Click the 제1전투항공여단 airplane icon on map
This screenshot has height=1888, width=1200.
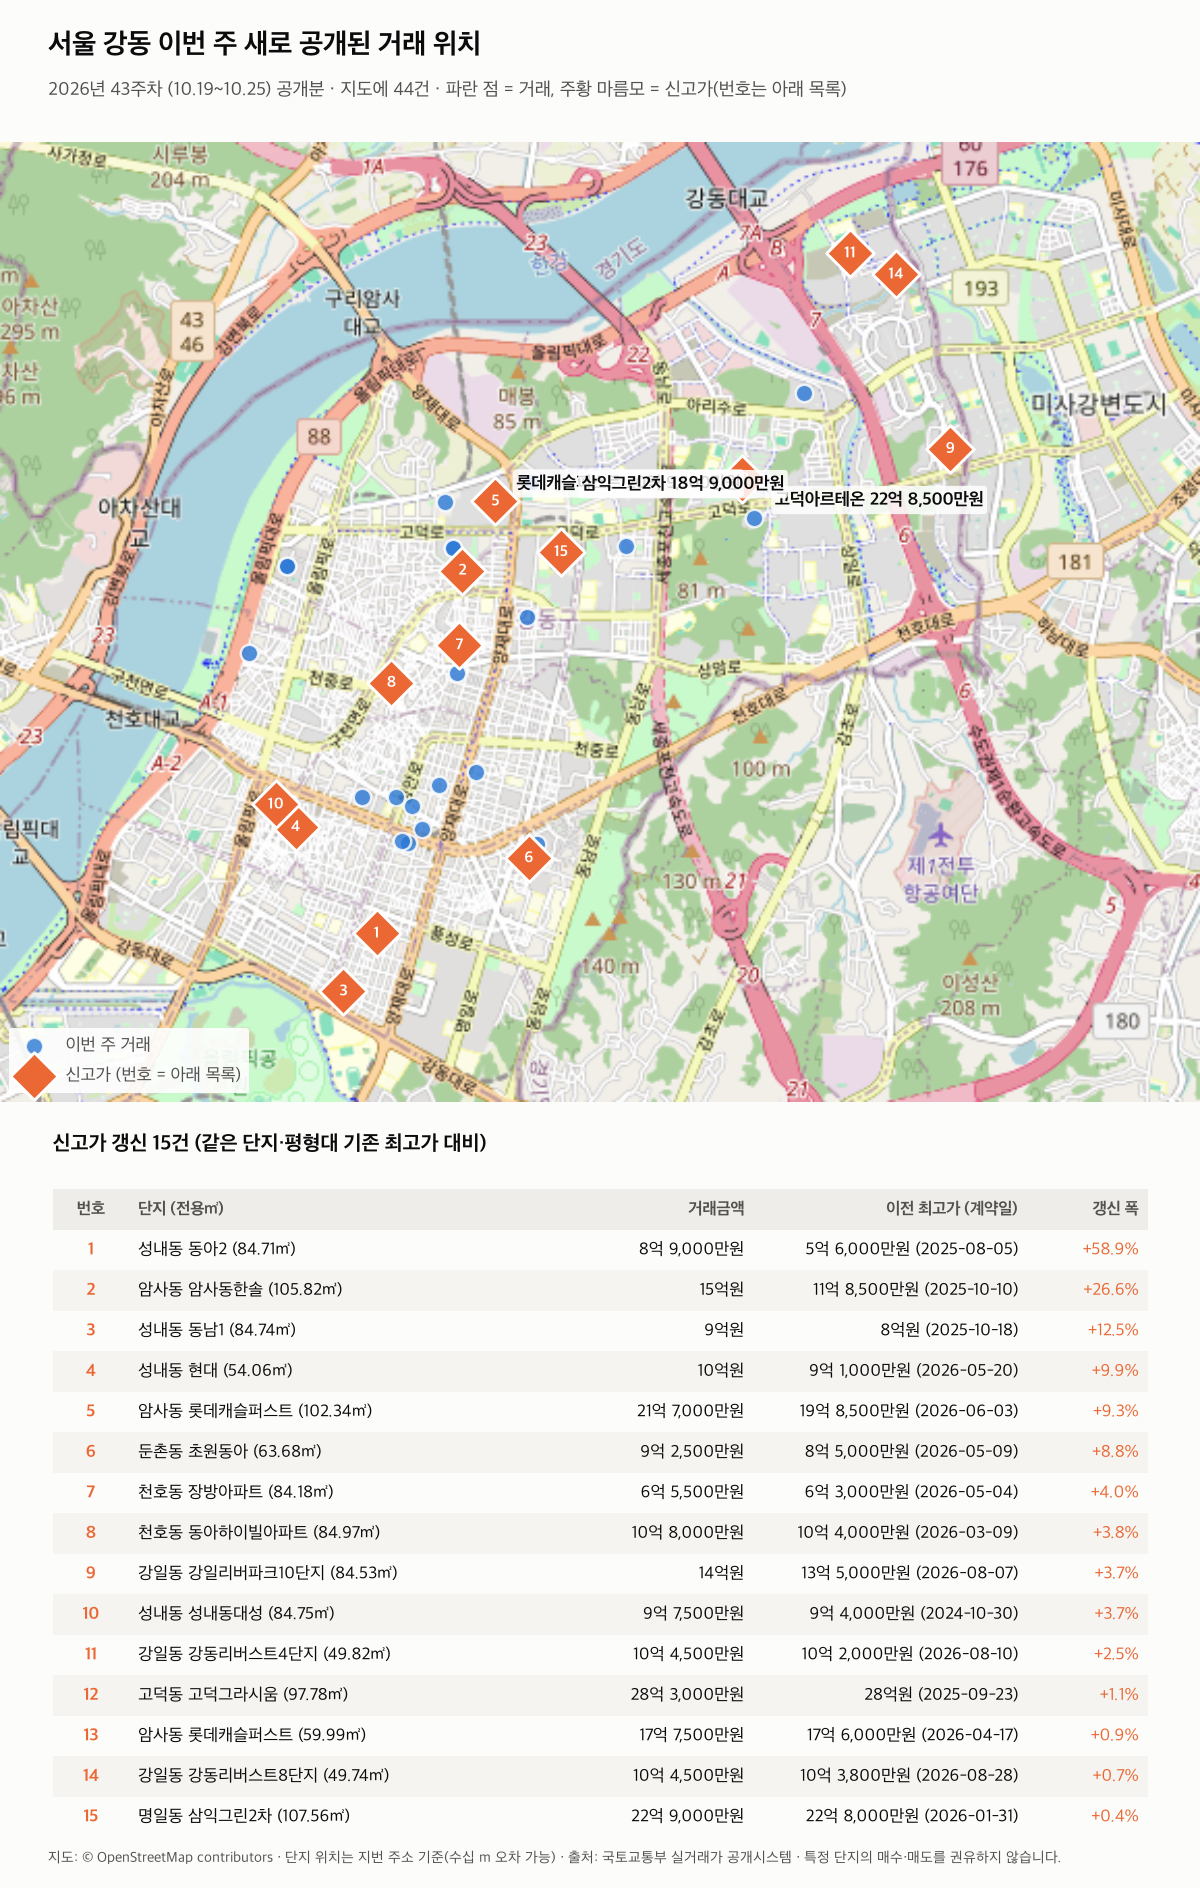939,834
